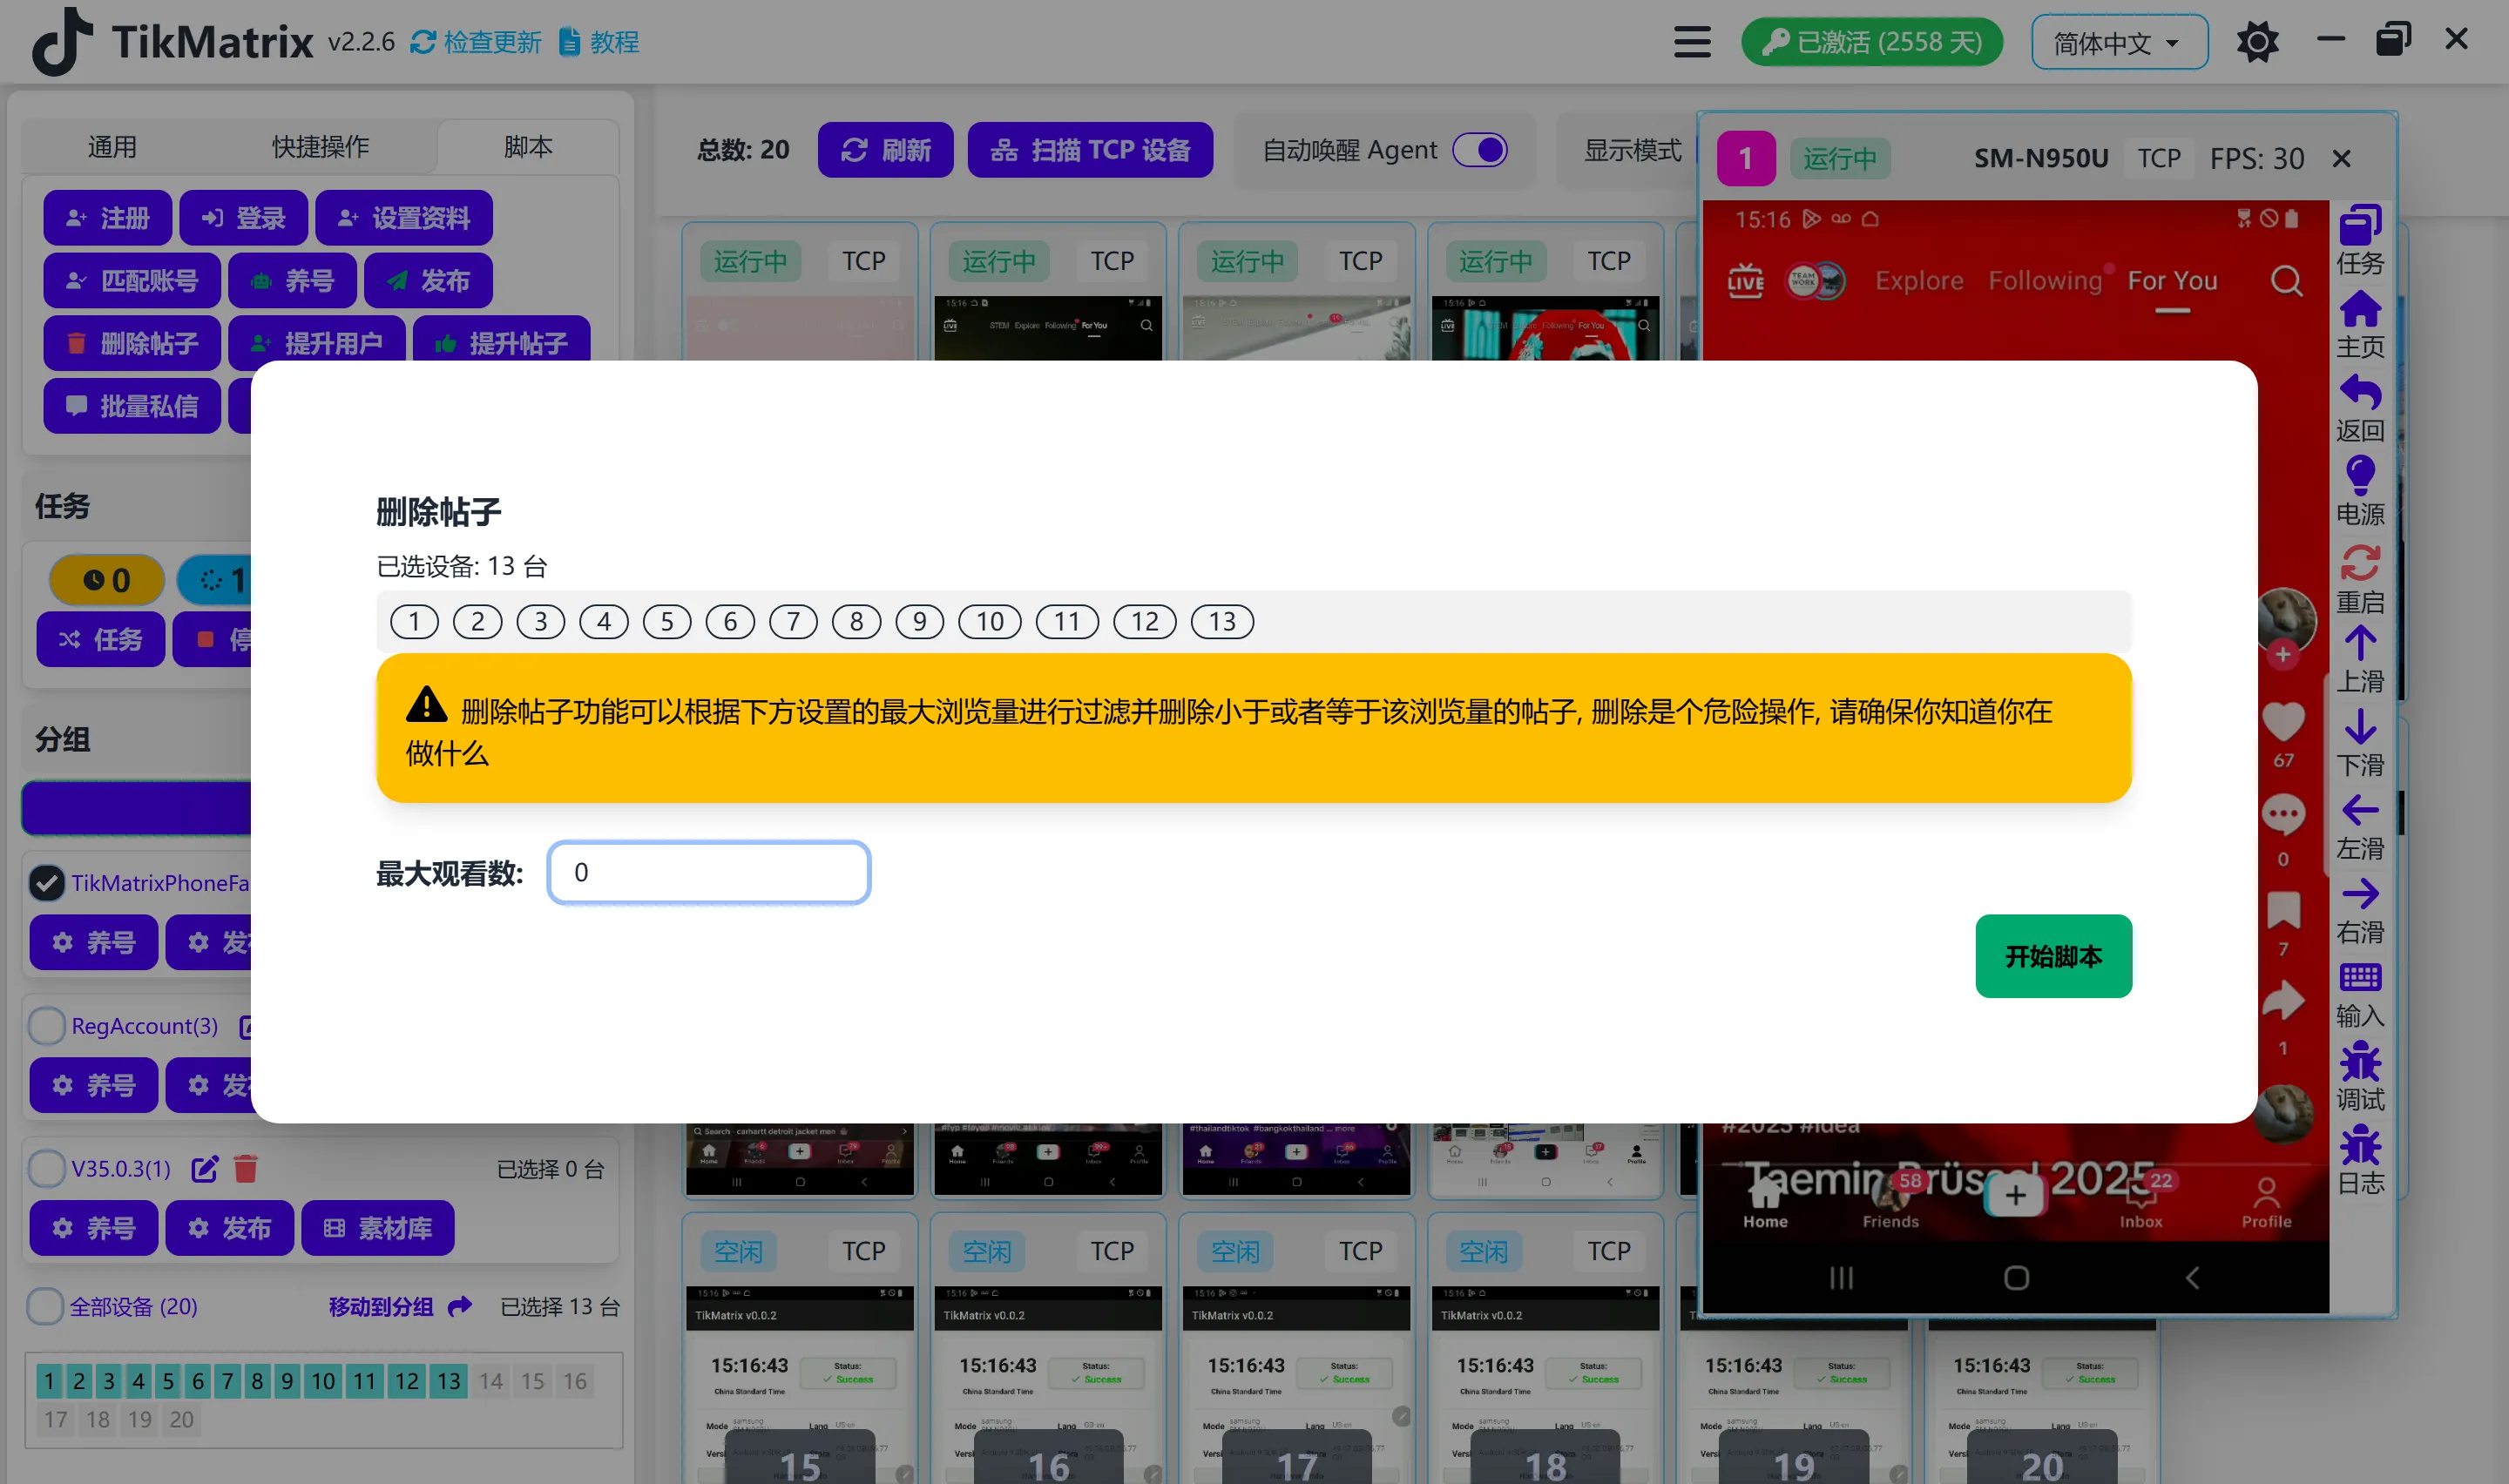
Task: Open the settings gear in the title bar
Action: 2258,41
